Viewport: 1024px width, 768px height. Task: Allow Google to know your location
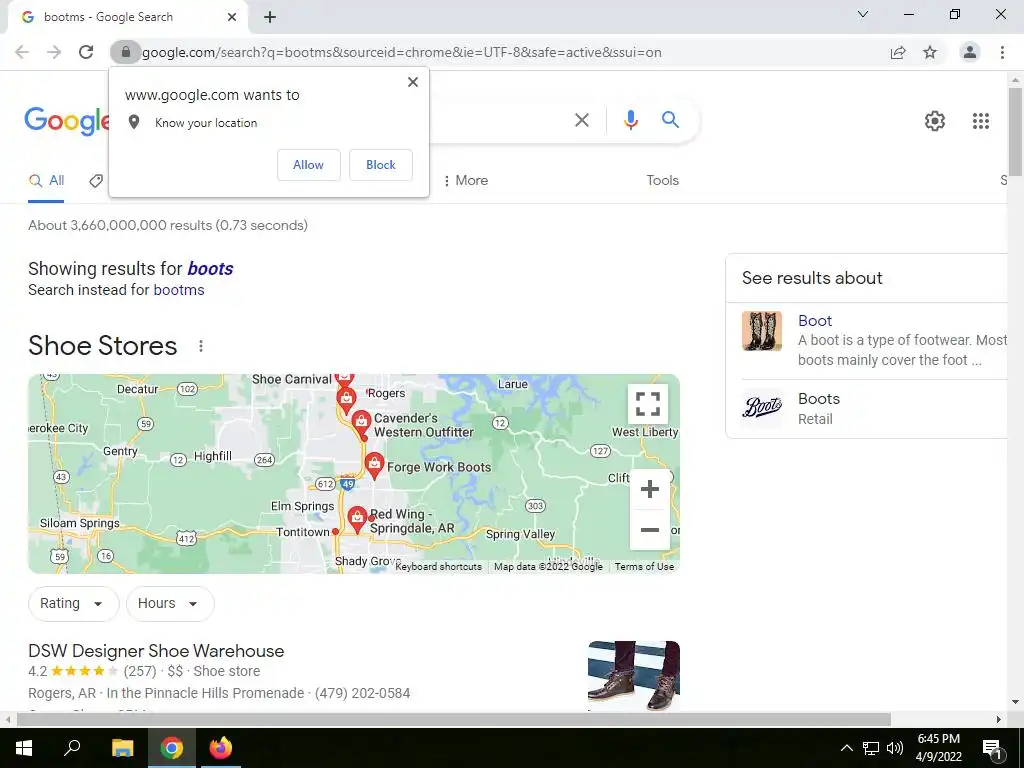tap(308, 165)
